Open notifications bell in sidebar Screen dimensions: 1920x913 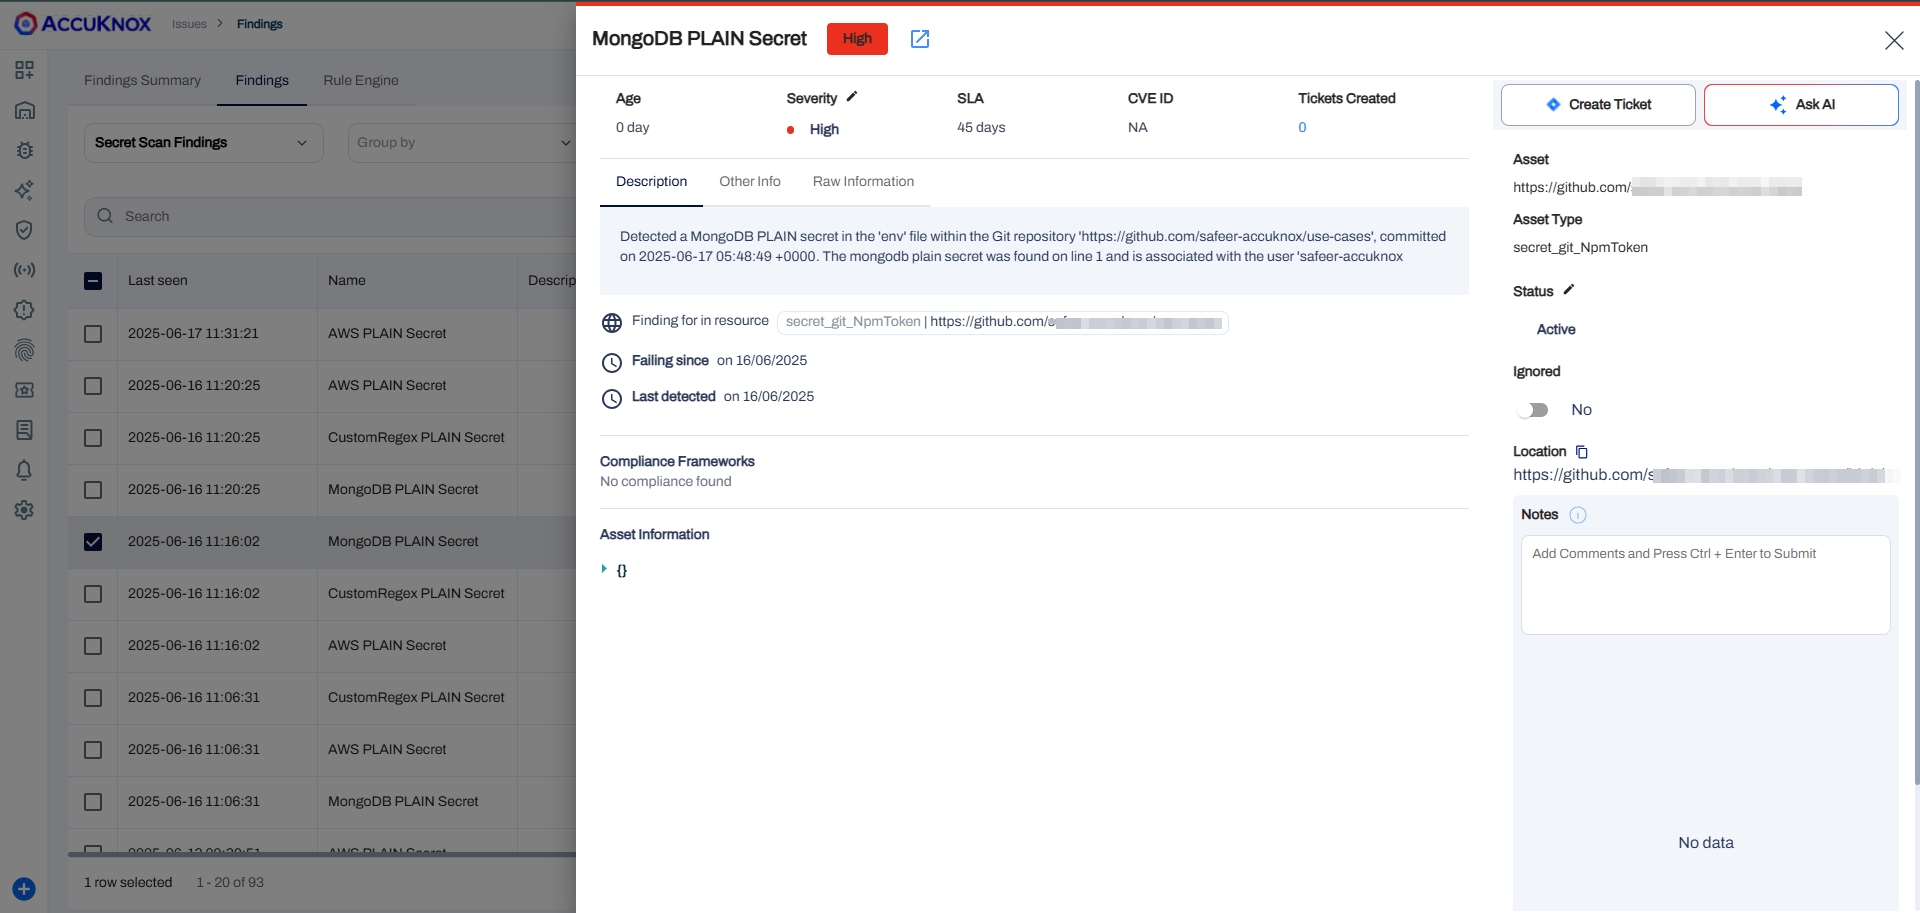[24, 470]
